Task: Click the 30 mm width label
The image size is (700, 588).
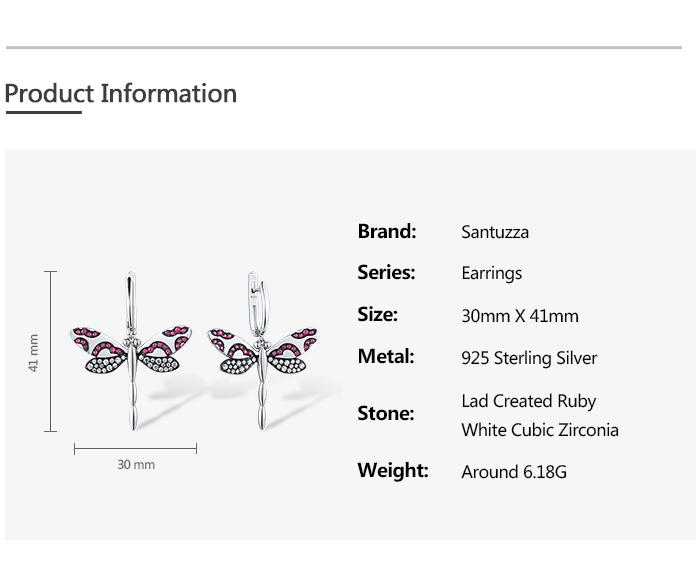Action: click(x=136, y=465)
